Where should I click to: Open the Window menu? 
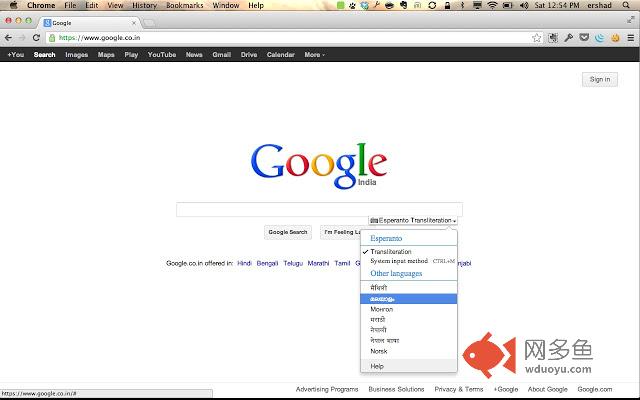(x=226, y=5)
